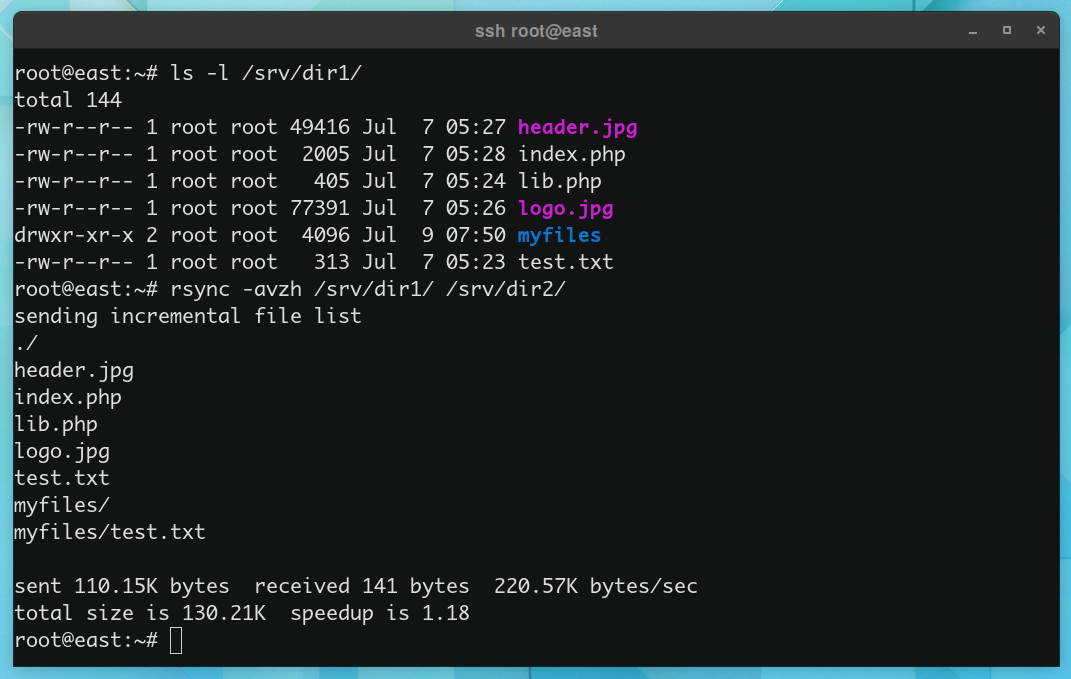Select the test.txt entry in the listing
Viewport: 1071px width, 679px height.
565,262
